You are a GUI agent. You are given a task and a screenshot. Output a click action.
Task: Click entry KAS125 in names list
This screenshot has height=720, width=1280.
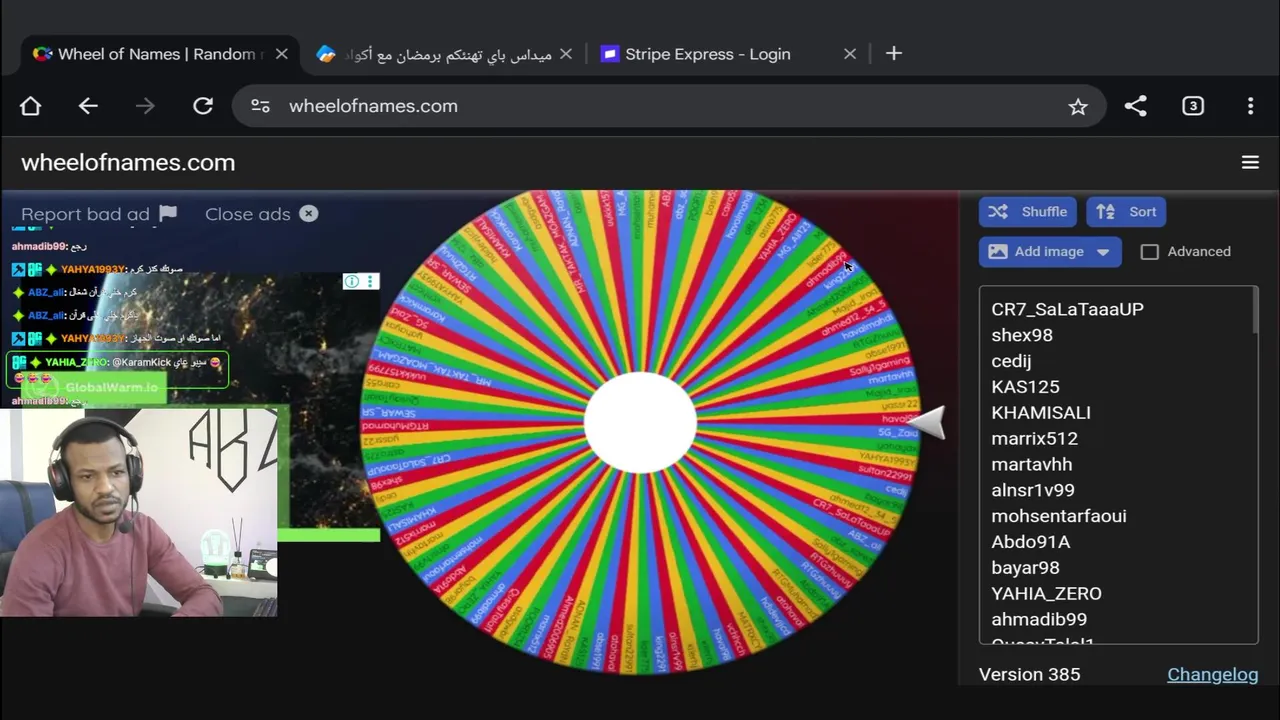(1025, 387)
